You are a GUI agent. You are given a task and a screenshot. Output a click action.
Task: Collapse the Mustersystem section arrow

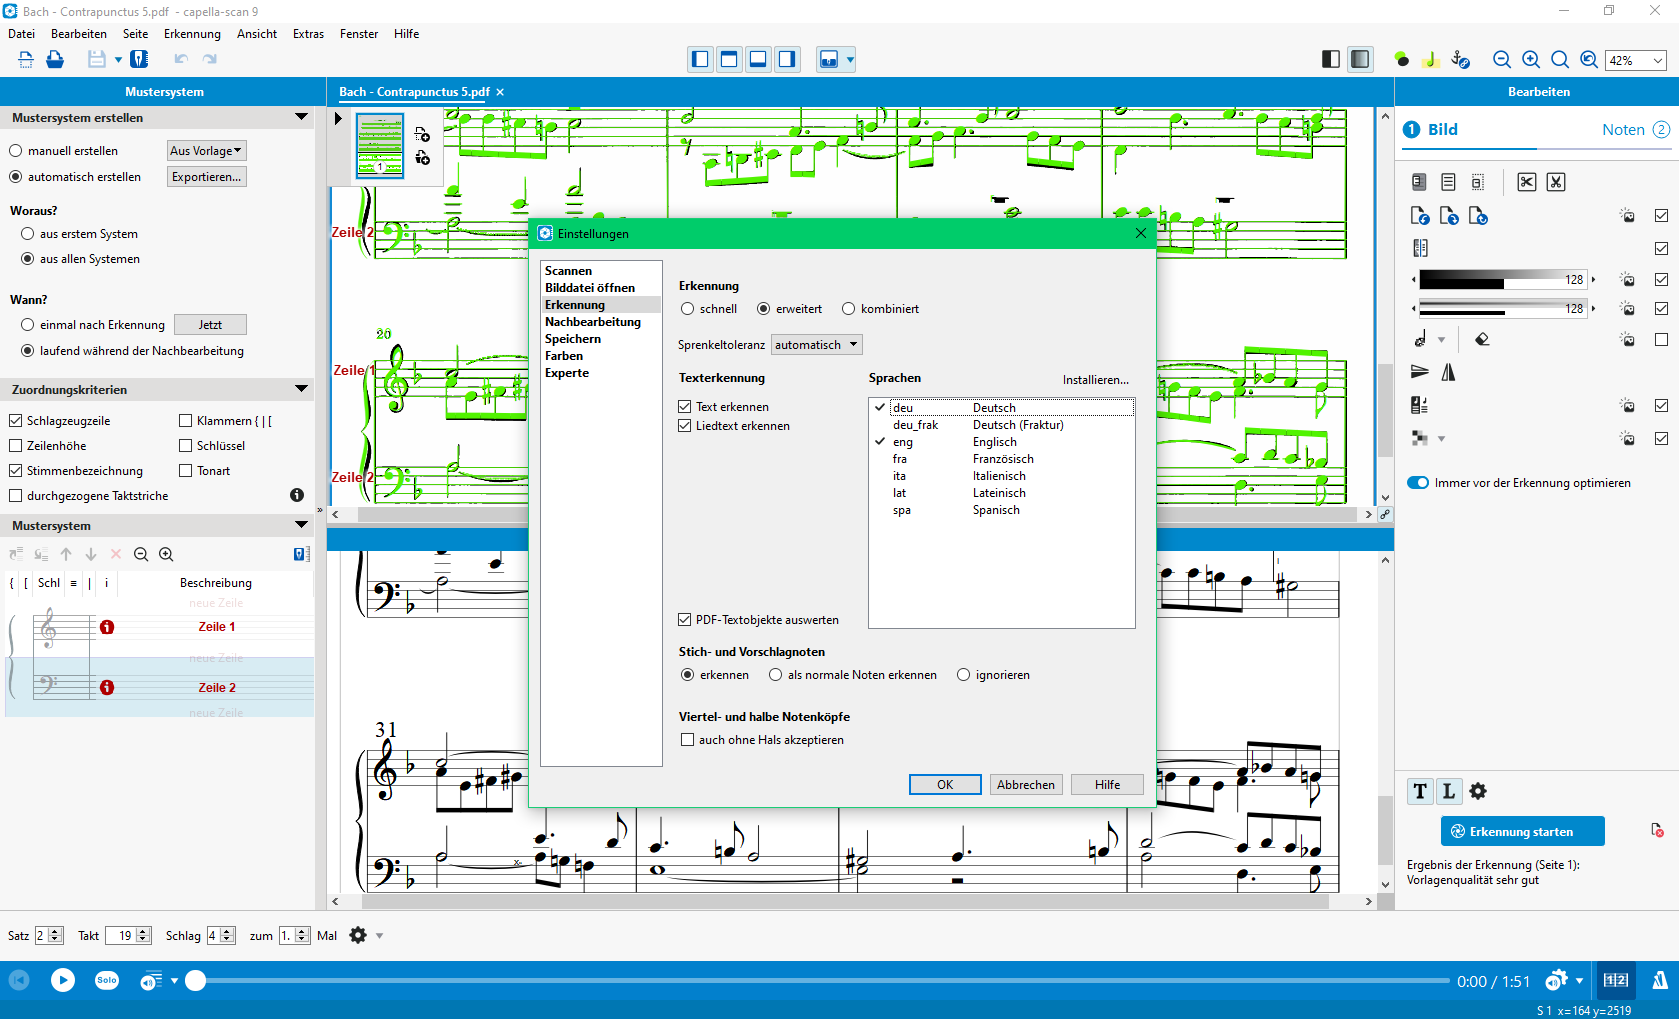301,525
